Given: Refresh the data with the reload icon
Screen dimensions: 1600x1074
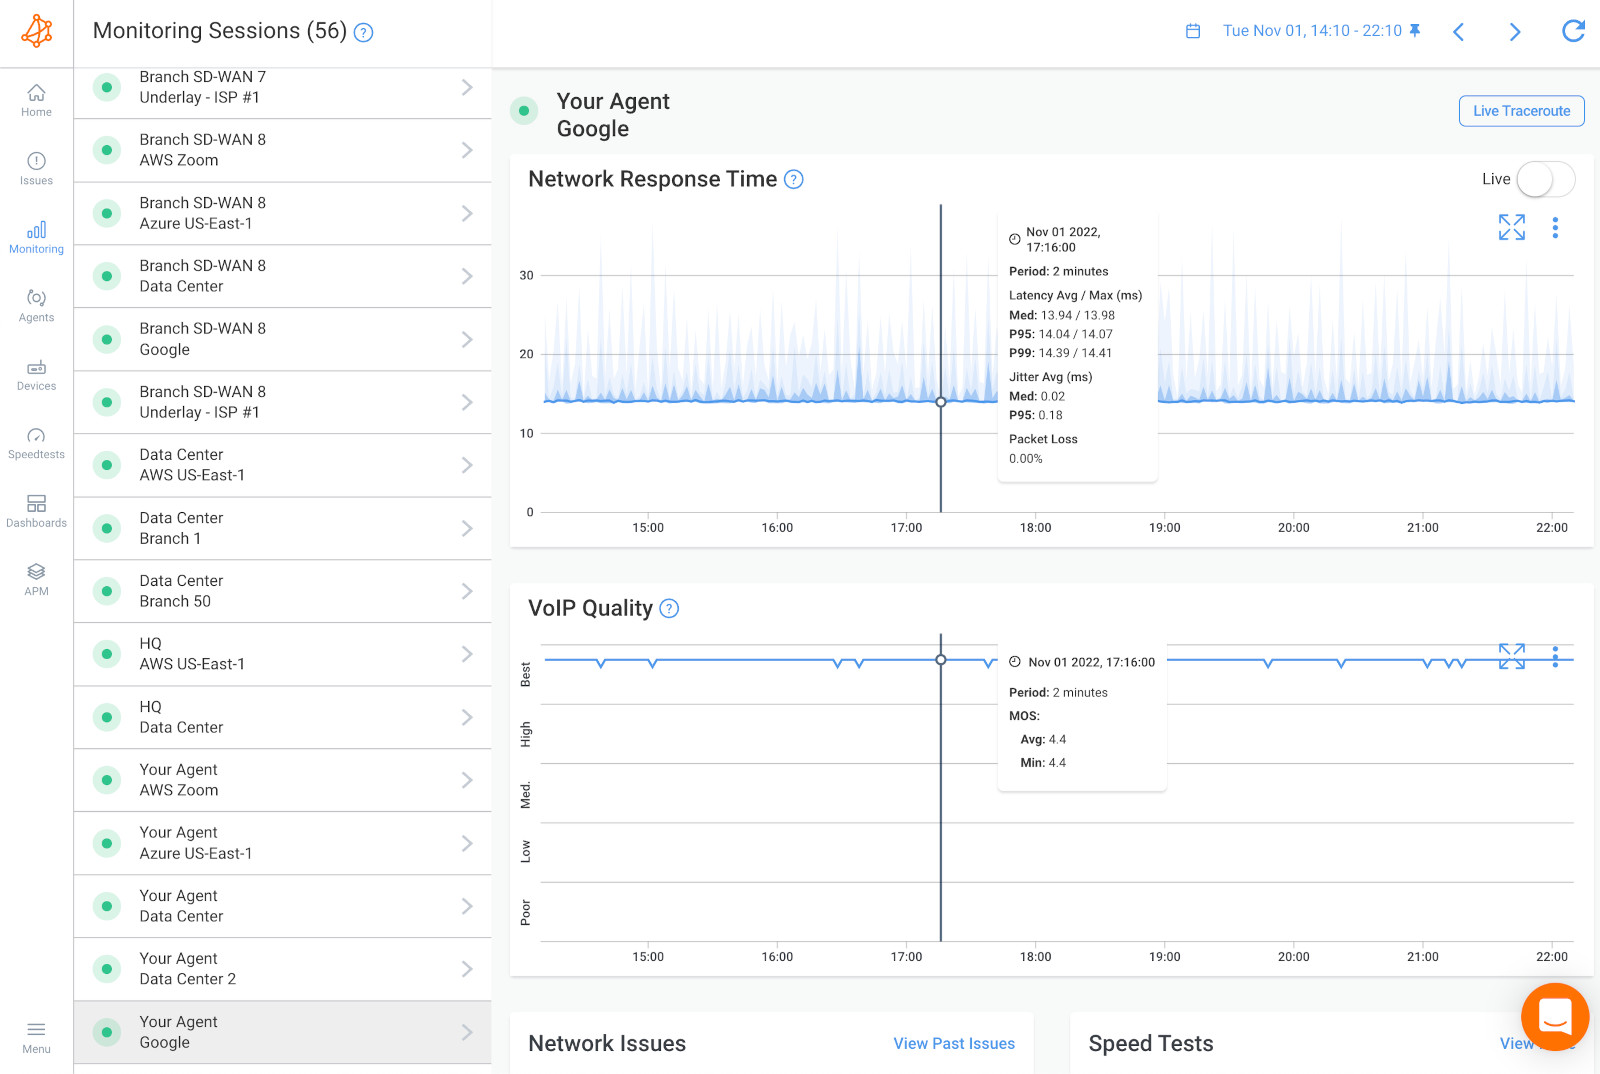Looking at the screenshot, I should pyautogui.click(x=1573, y=31).
